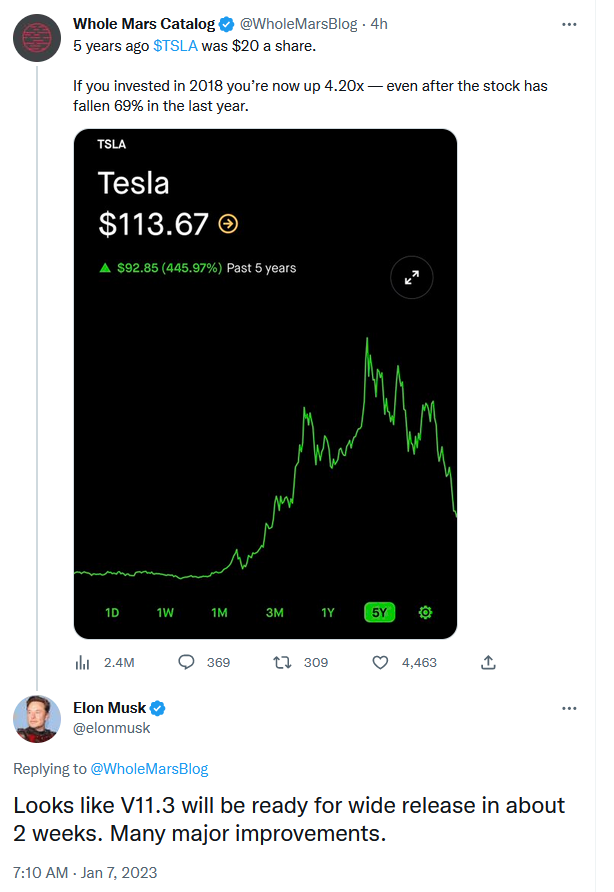Click the expand chart arrows icon
The width and height of the screenshot is (614, 892).
pyautogui.click(x=411, y=278)
